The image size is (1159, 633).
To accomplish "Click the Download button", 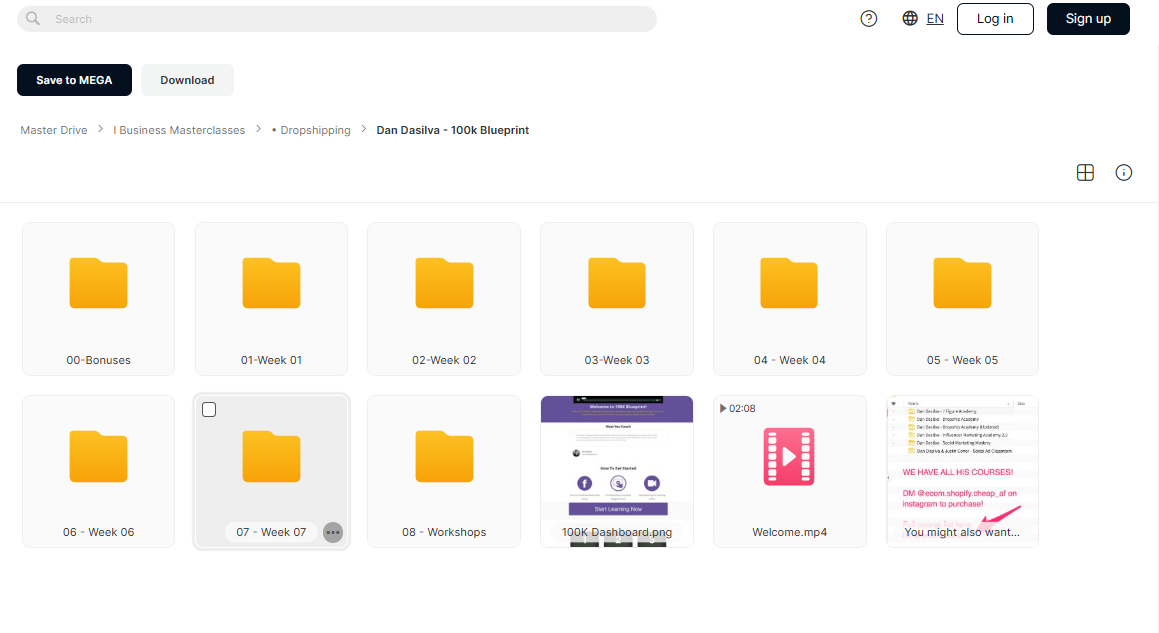I will [x=187, y=80].
